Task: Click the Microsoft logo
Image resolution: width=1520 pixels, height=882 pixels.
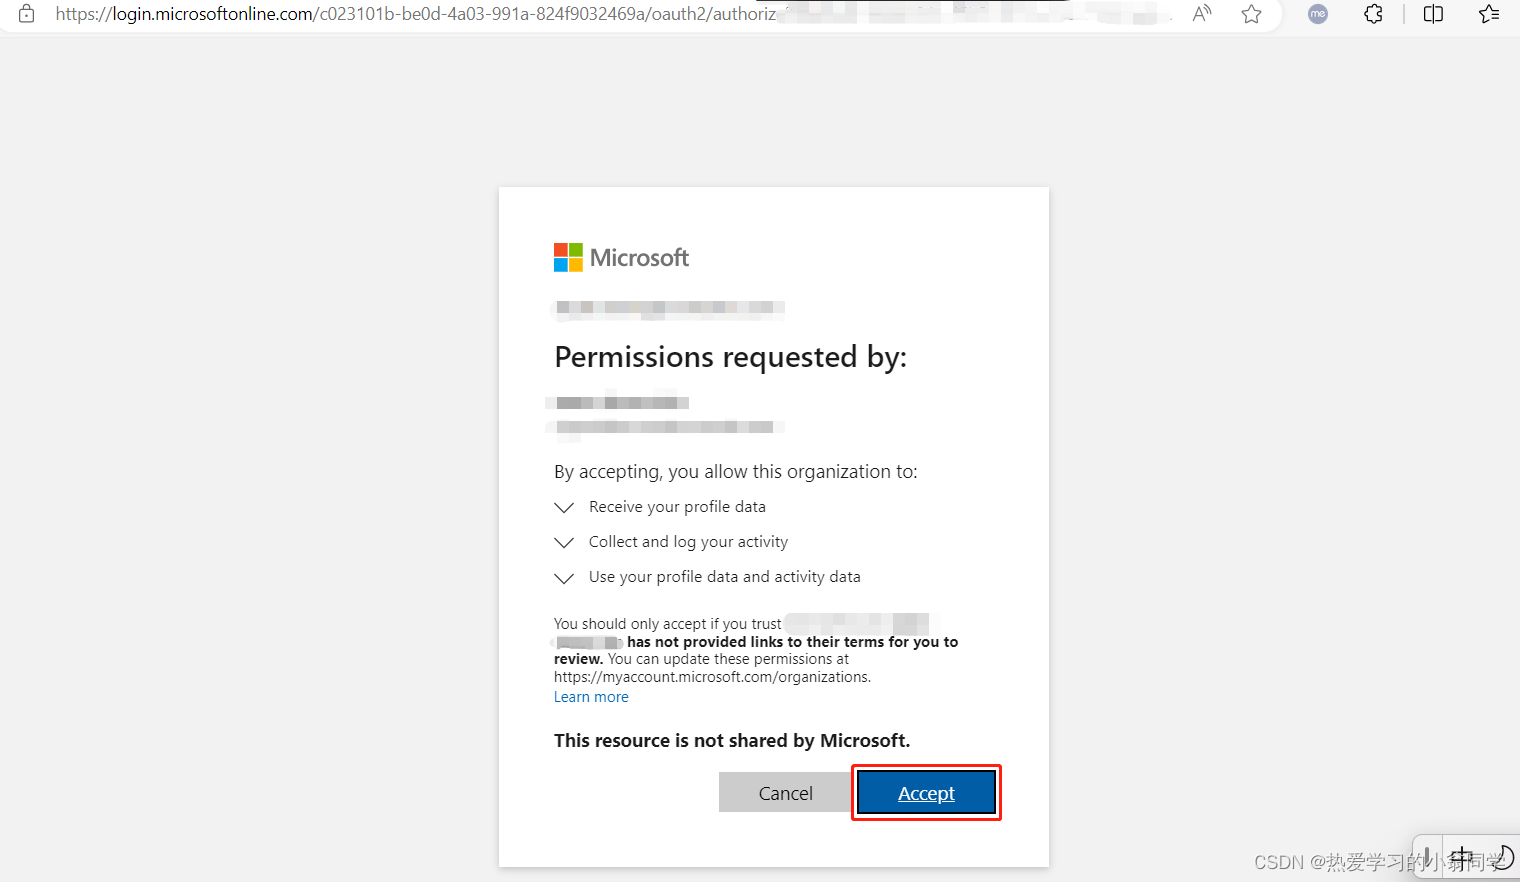Action: point(621,258)
